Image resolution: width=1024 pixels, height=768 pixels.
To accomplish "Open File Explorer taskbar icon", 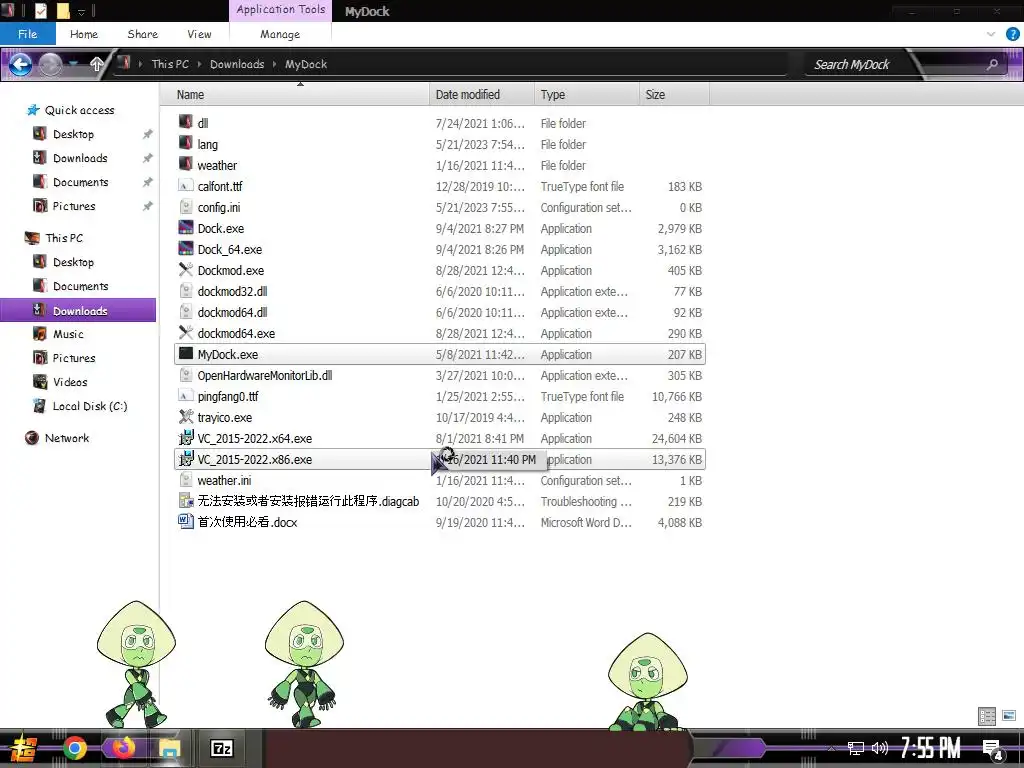I will [x=170, y=748].
